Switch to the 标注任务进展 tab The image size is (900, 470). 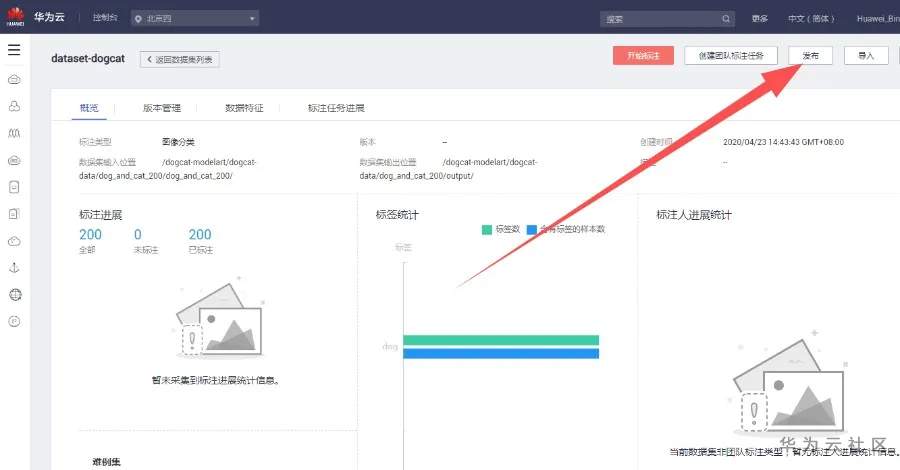[x=336, y=108]
